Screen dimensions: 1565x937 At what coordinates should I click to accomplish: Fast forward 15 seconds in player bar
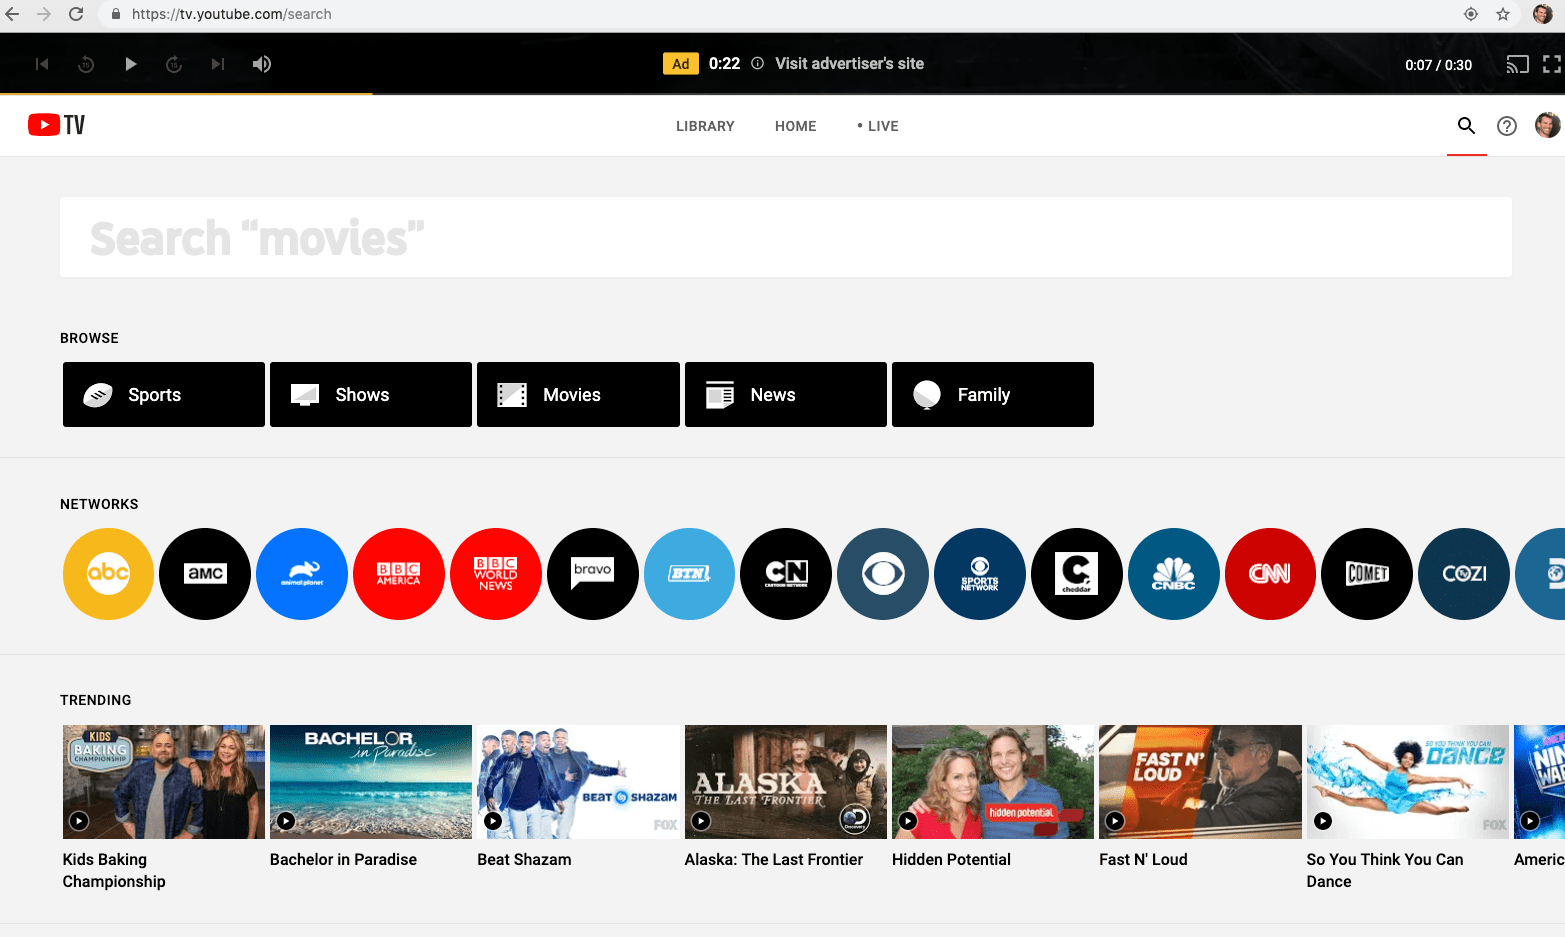tap(174, 64)
